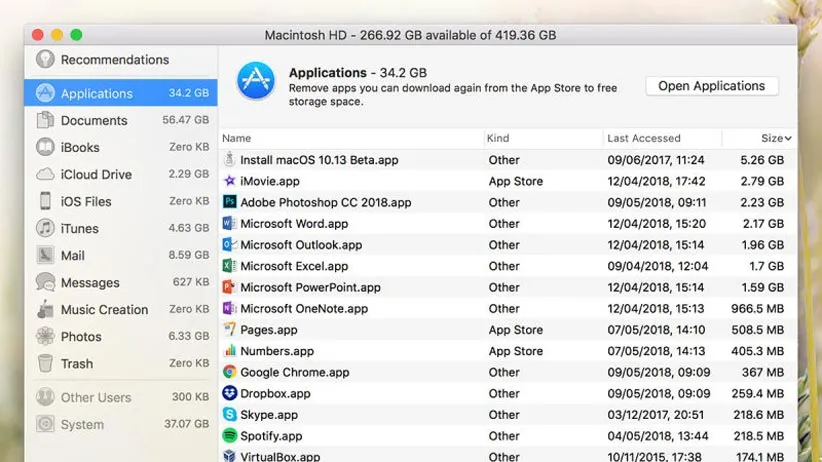Click the Install macOS installer icon
Screen dimensions: 822x462
[x=229, y=159]
